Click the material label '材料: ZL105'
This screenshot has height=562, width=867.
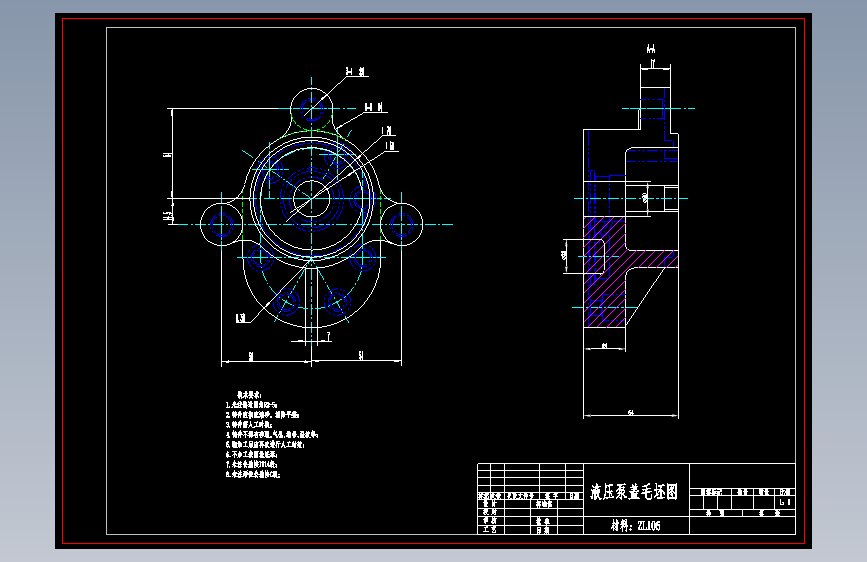coord(635,525)
